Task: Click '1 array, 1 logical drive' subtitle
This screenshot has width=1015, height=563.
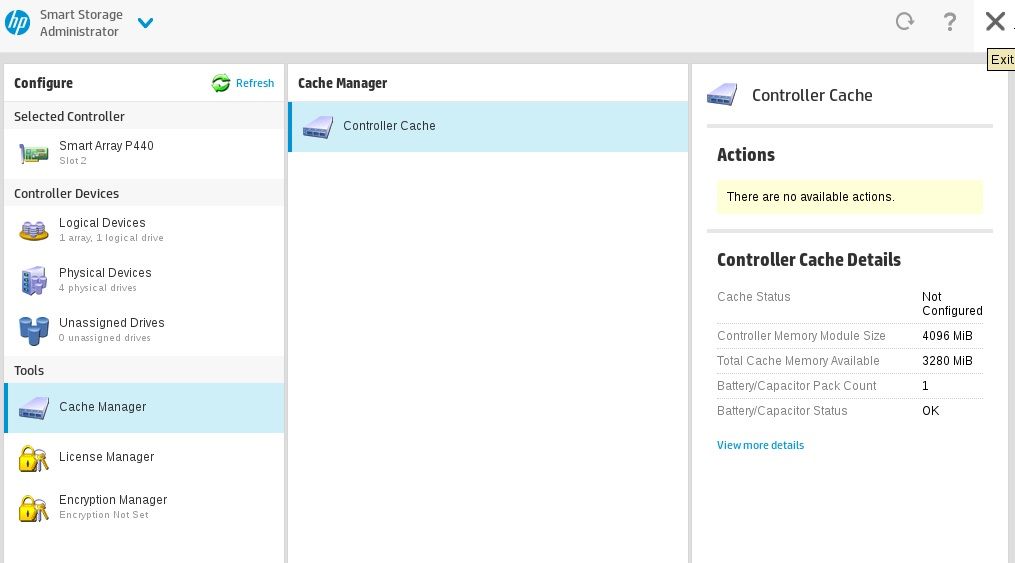Action: pos(111,237)
